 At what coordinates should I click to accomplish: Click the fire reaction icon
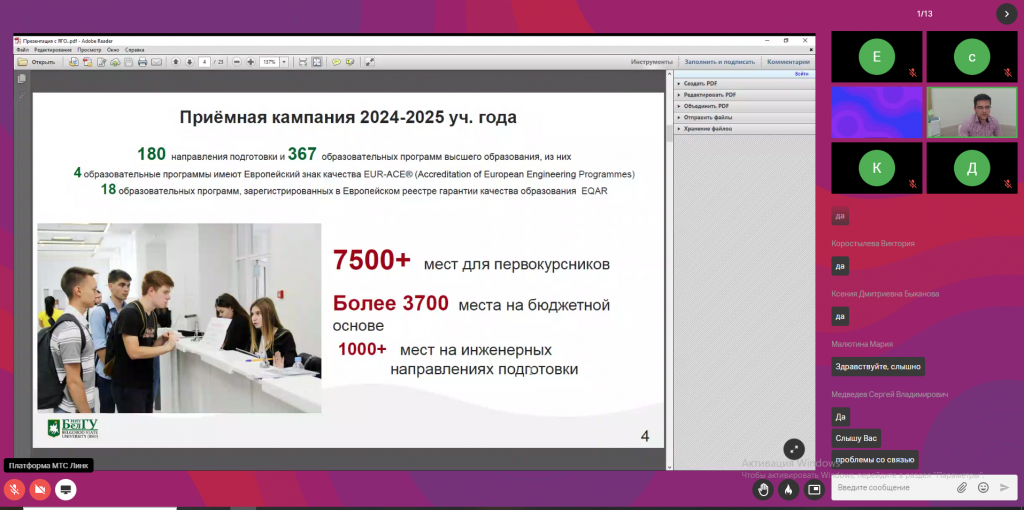[788, 489]
